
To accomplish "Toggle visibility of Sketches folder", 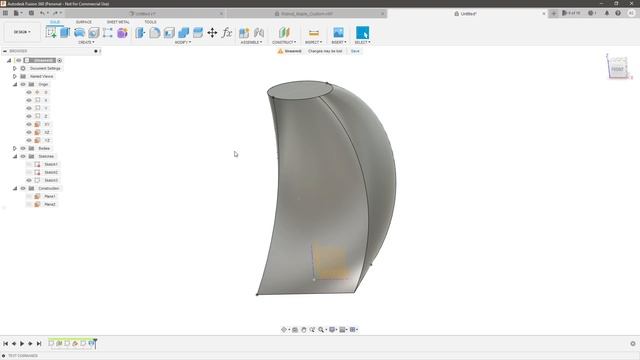I will tap(23, 156).
